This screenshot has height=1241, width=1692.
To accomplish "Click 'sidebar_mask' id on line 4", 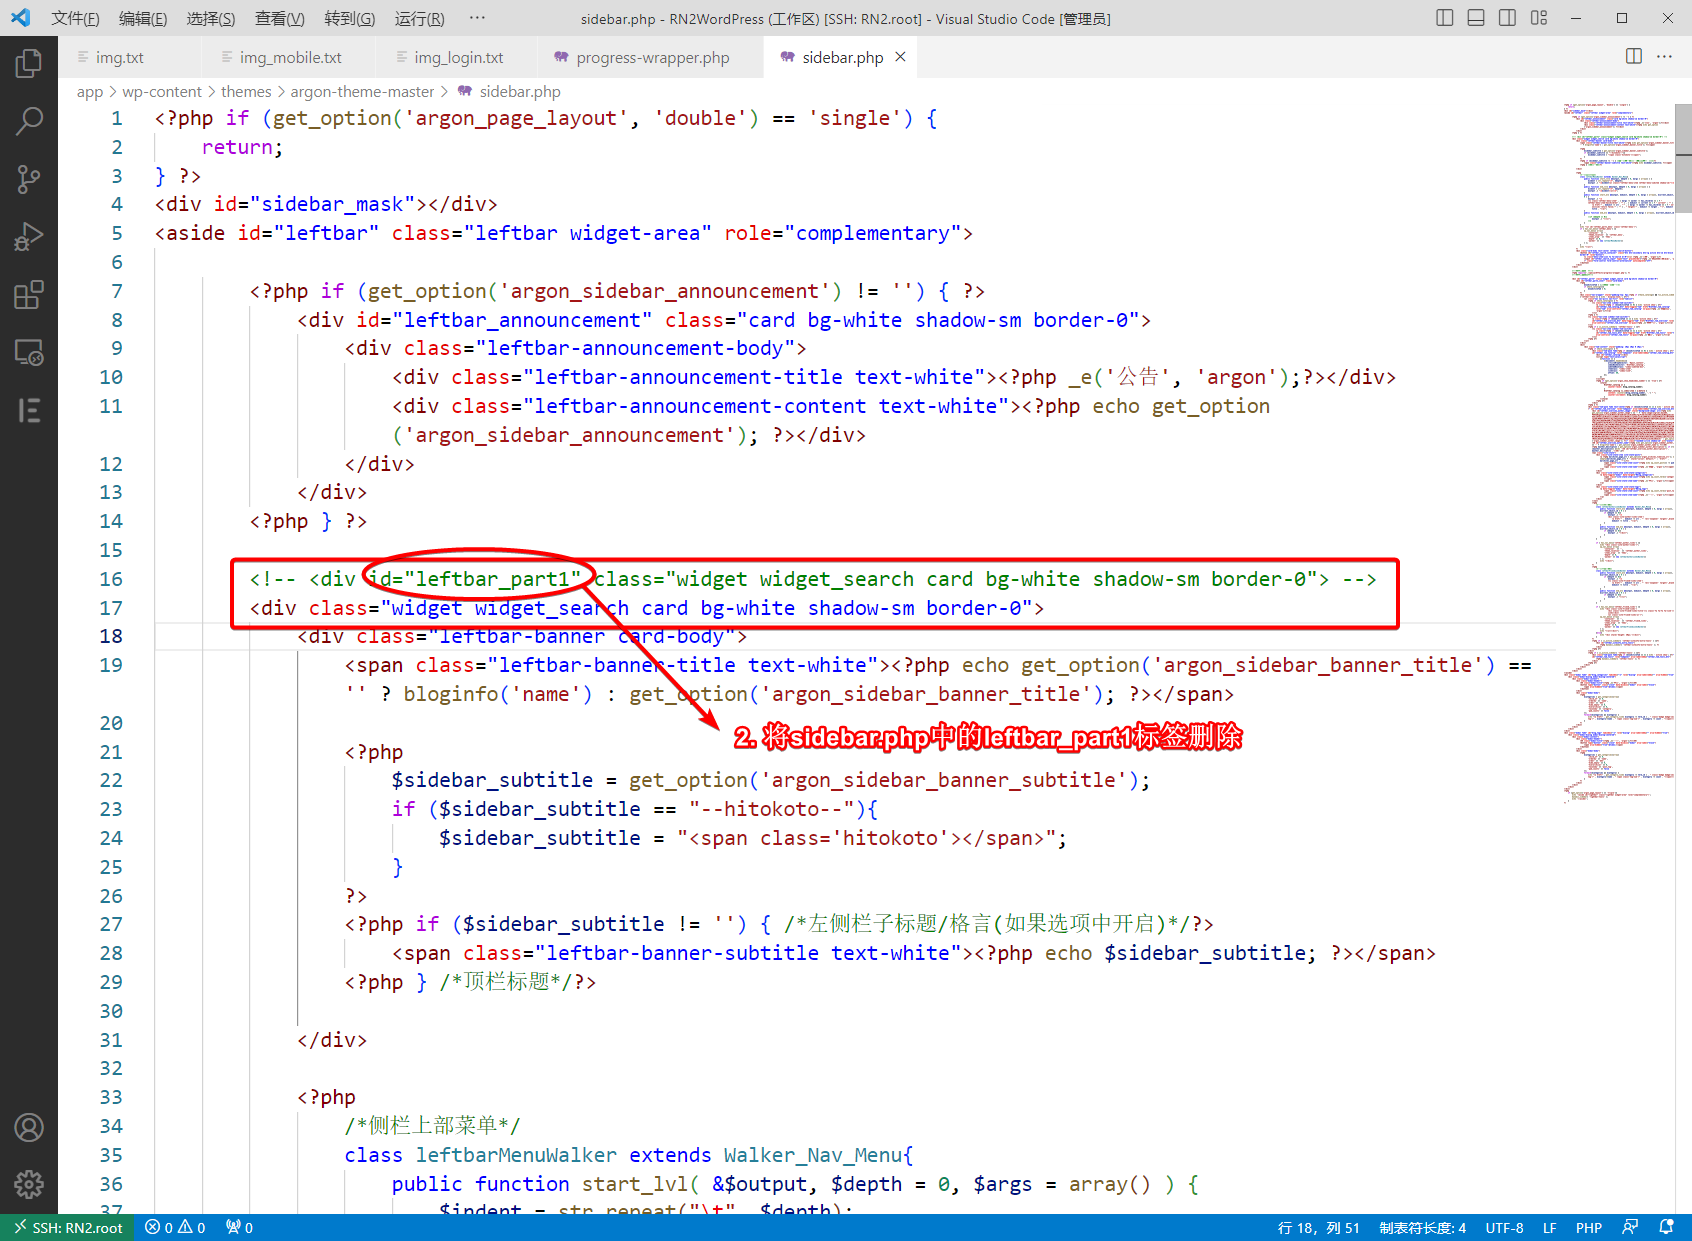I will pos(332,204).
